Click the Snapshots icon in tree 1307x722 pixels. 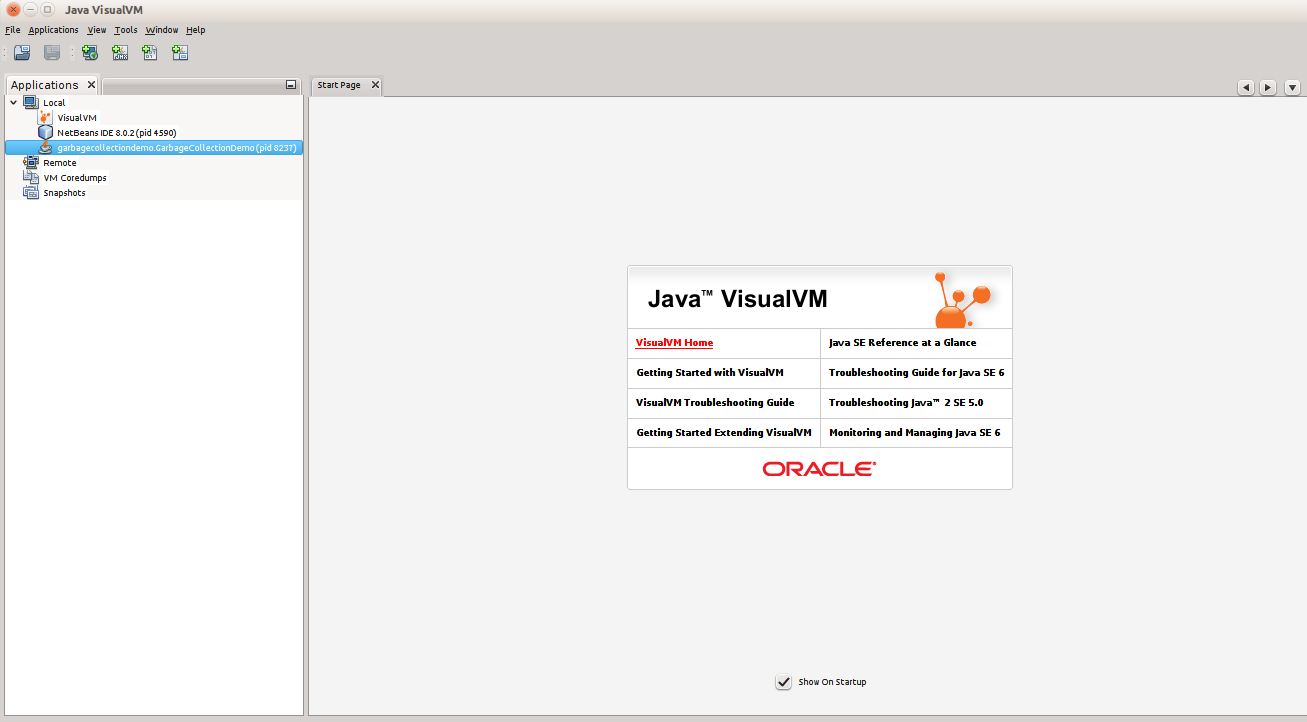(31, 192)
